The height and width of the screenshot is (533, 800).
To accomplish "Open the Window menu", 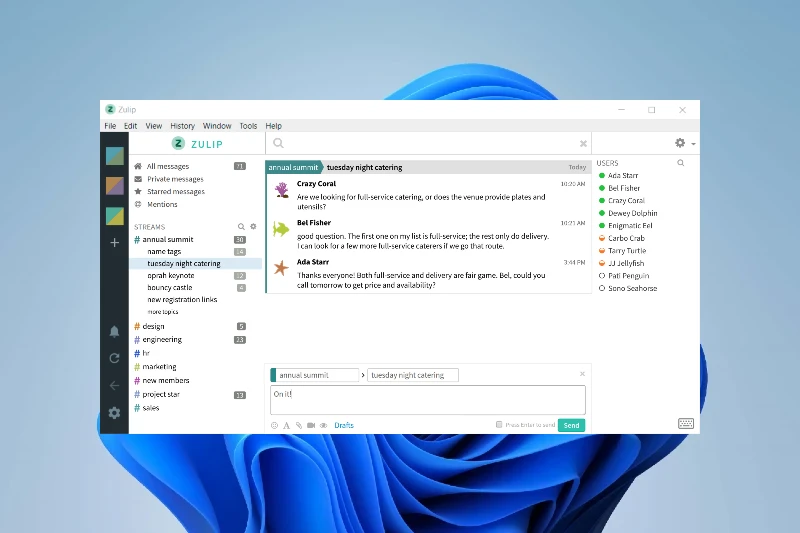I will tap(217, 126).
